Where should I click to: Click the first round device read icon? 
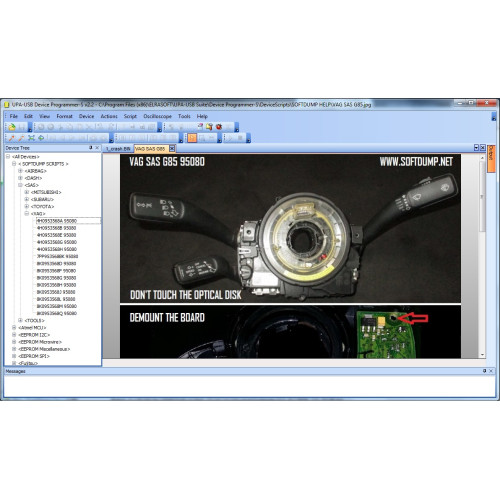point(41,127)
